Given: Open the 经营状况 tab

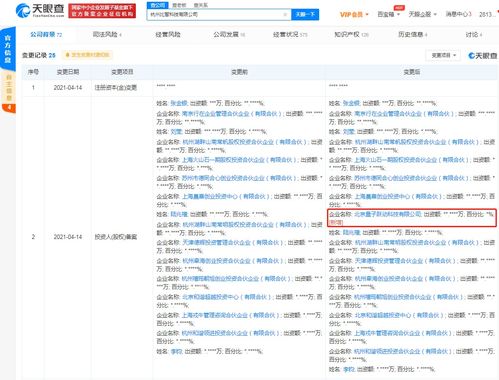Looking at the screenshot, I should click(x=290, y=34).
